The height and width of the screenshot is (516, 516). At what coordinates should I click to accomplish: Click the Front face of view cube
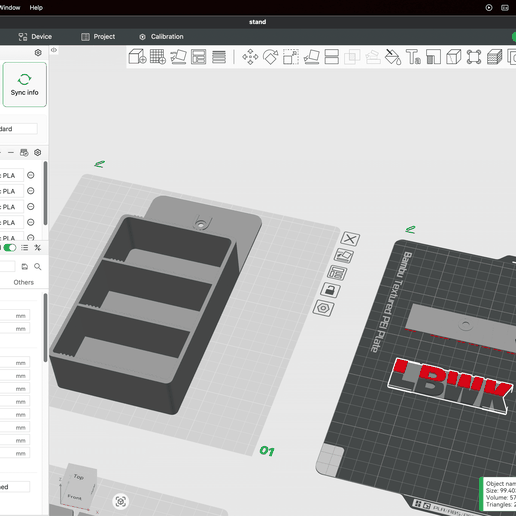tap(75, 497)
